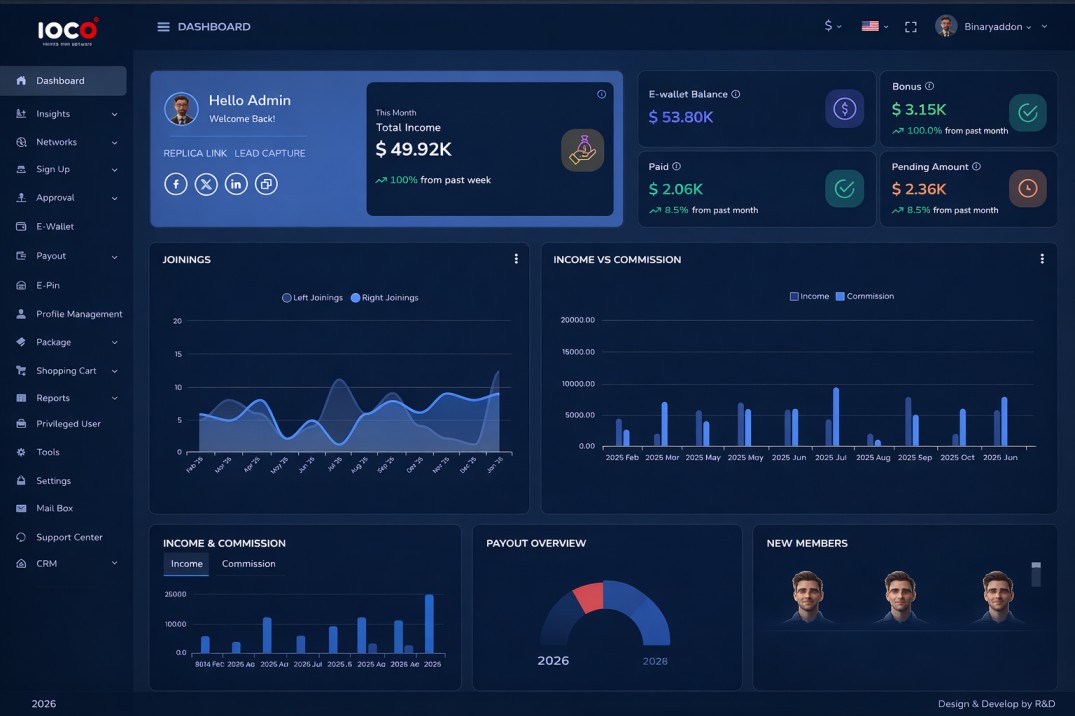Open the language flag dropdown
Image resolution: width=1075 pixels, height=716 pixels.
pyautogui.click(x=872, y=26)
